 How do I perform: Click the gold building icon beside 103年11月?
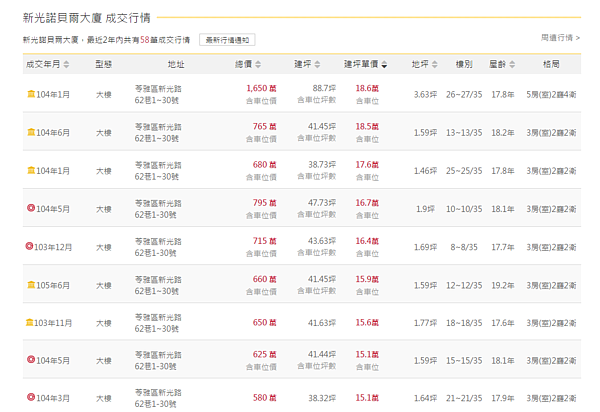pos(29,322)
